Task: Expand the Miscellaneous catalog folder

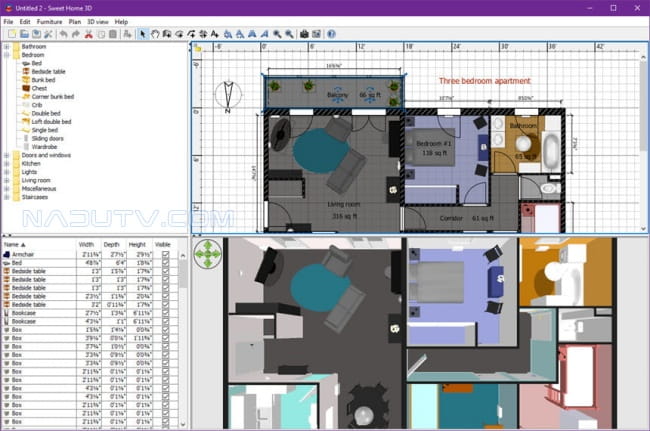Action: tap(7, 189)
